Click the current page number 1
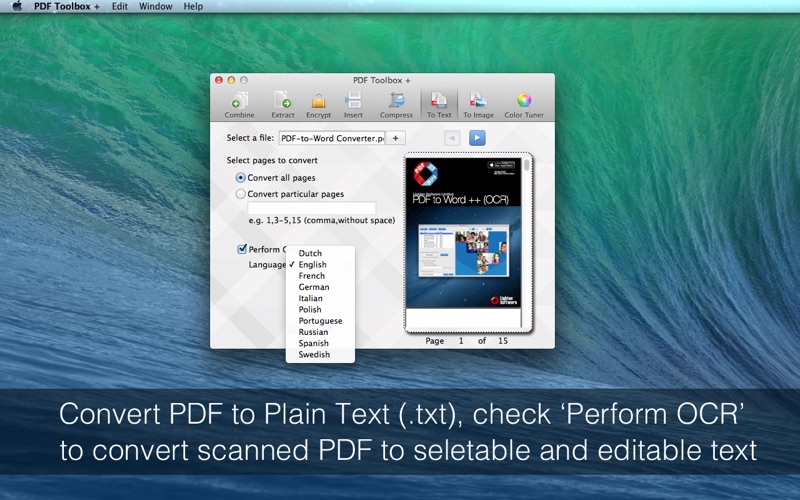The height and width of the screenshot is (500, 800). pos(461,341)
